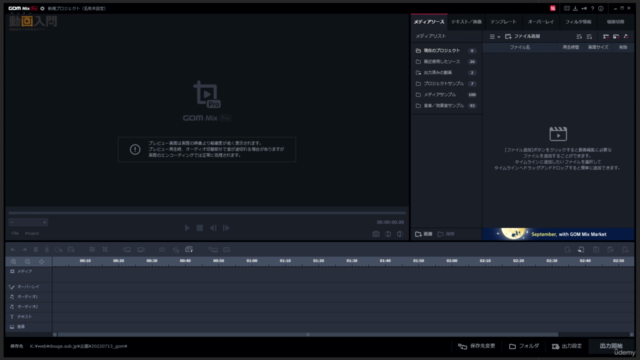The width and height of the screenshot is (640, 360).
Task: Click the speaker volume icon in timeline toolbar
Action: point(162,249)
